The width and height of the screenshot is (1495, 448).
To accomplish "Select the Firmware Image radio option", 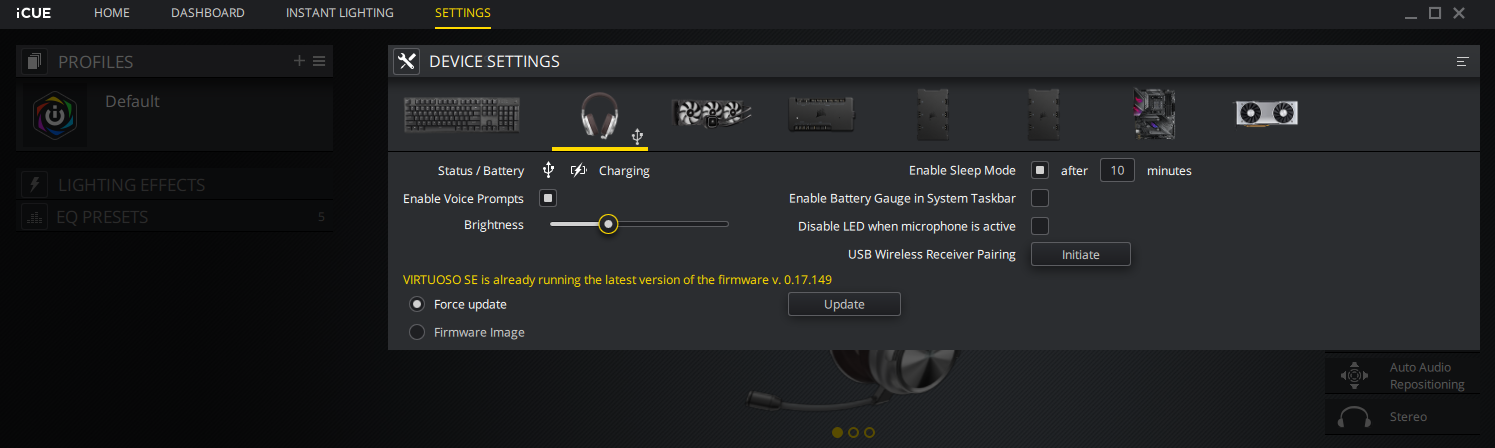I will [x=417, y=332].
